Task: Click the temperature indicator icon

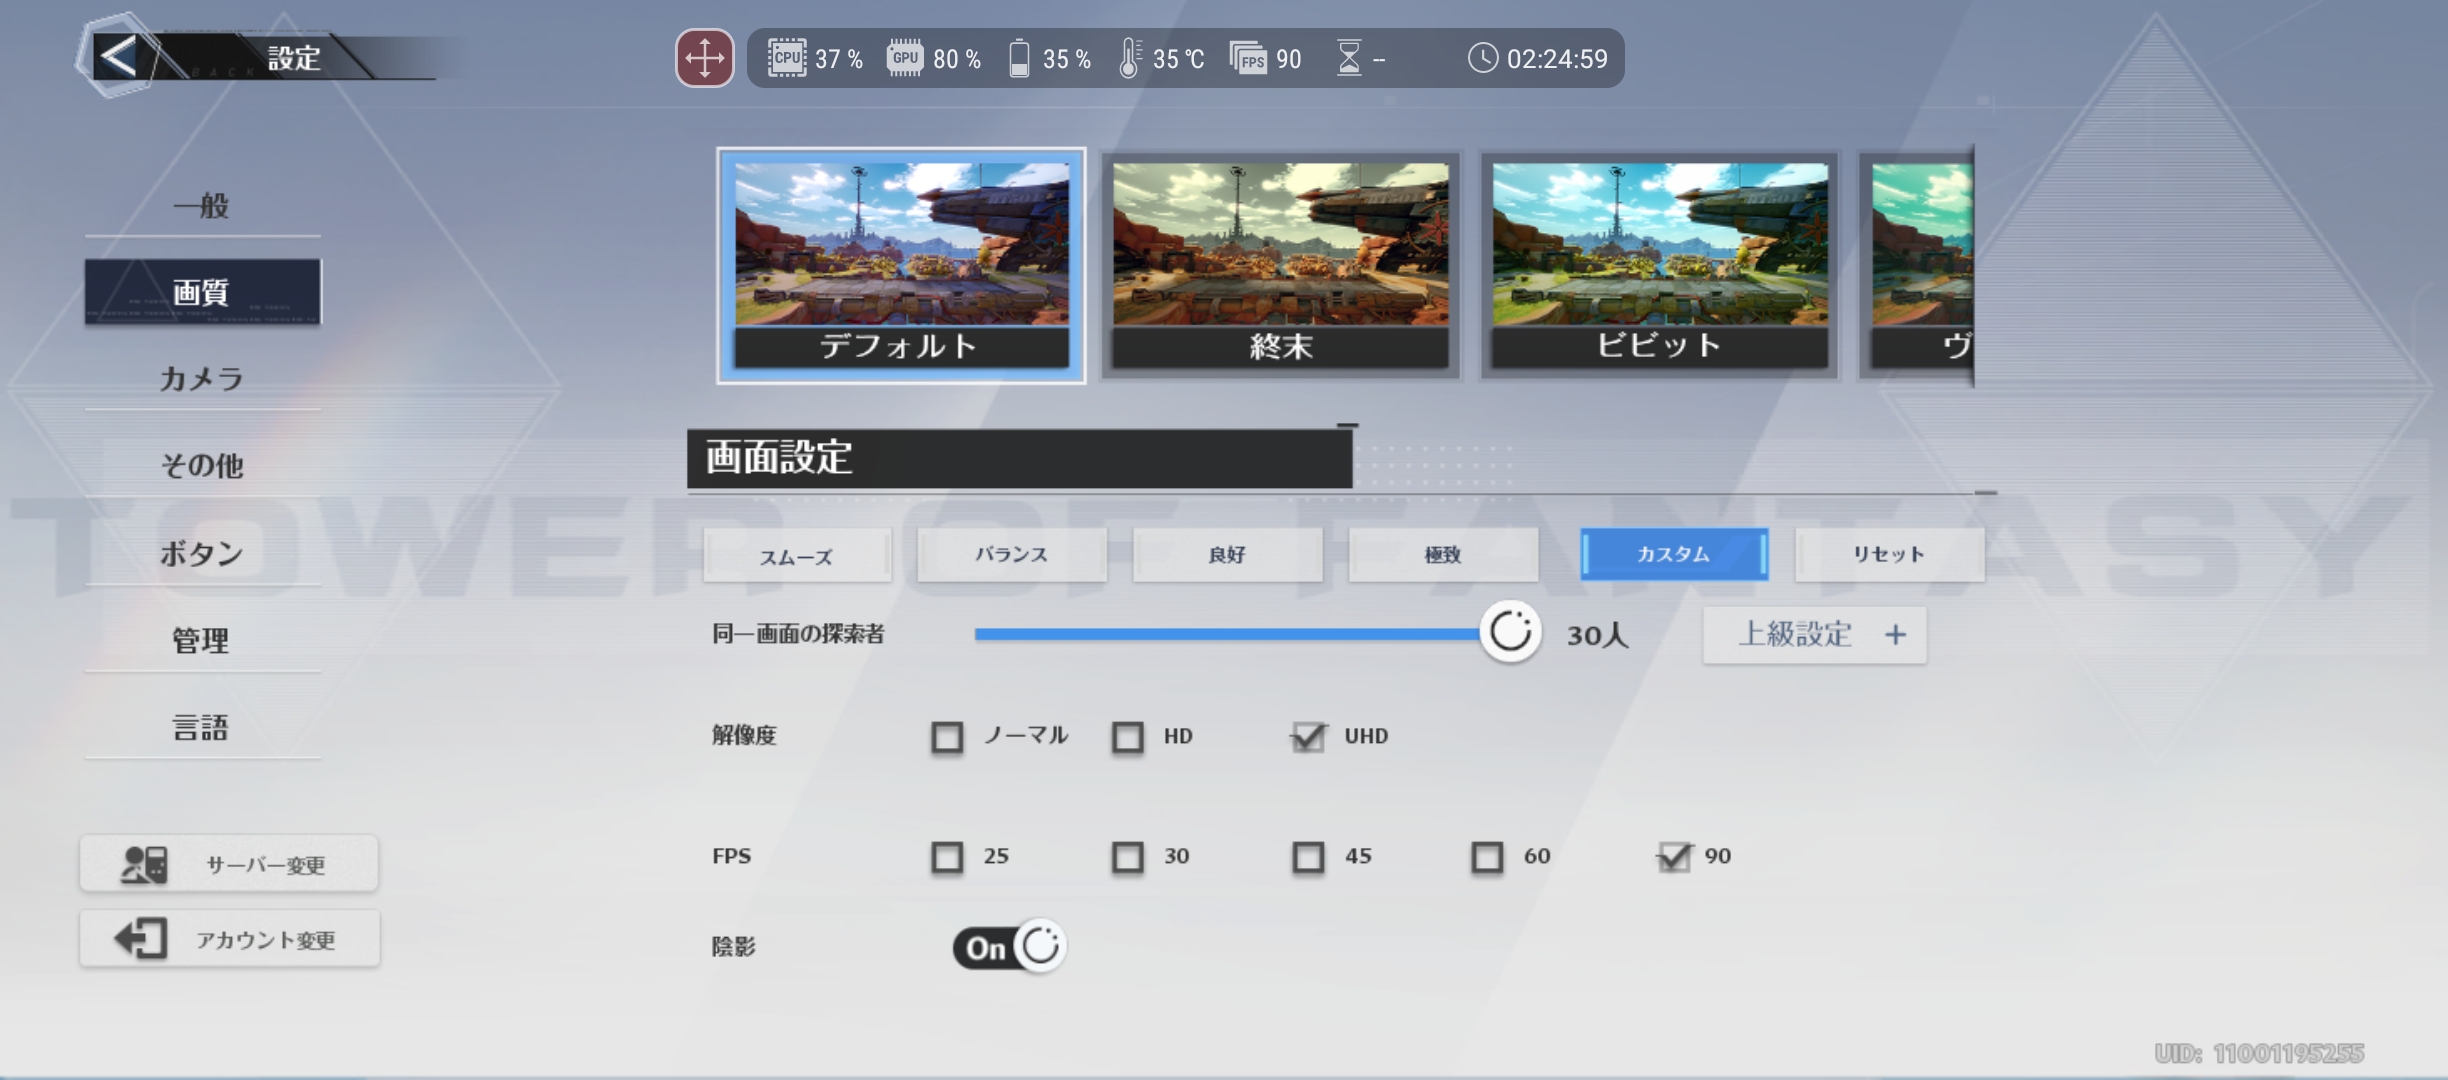Action: tap(1131, 58)
